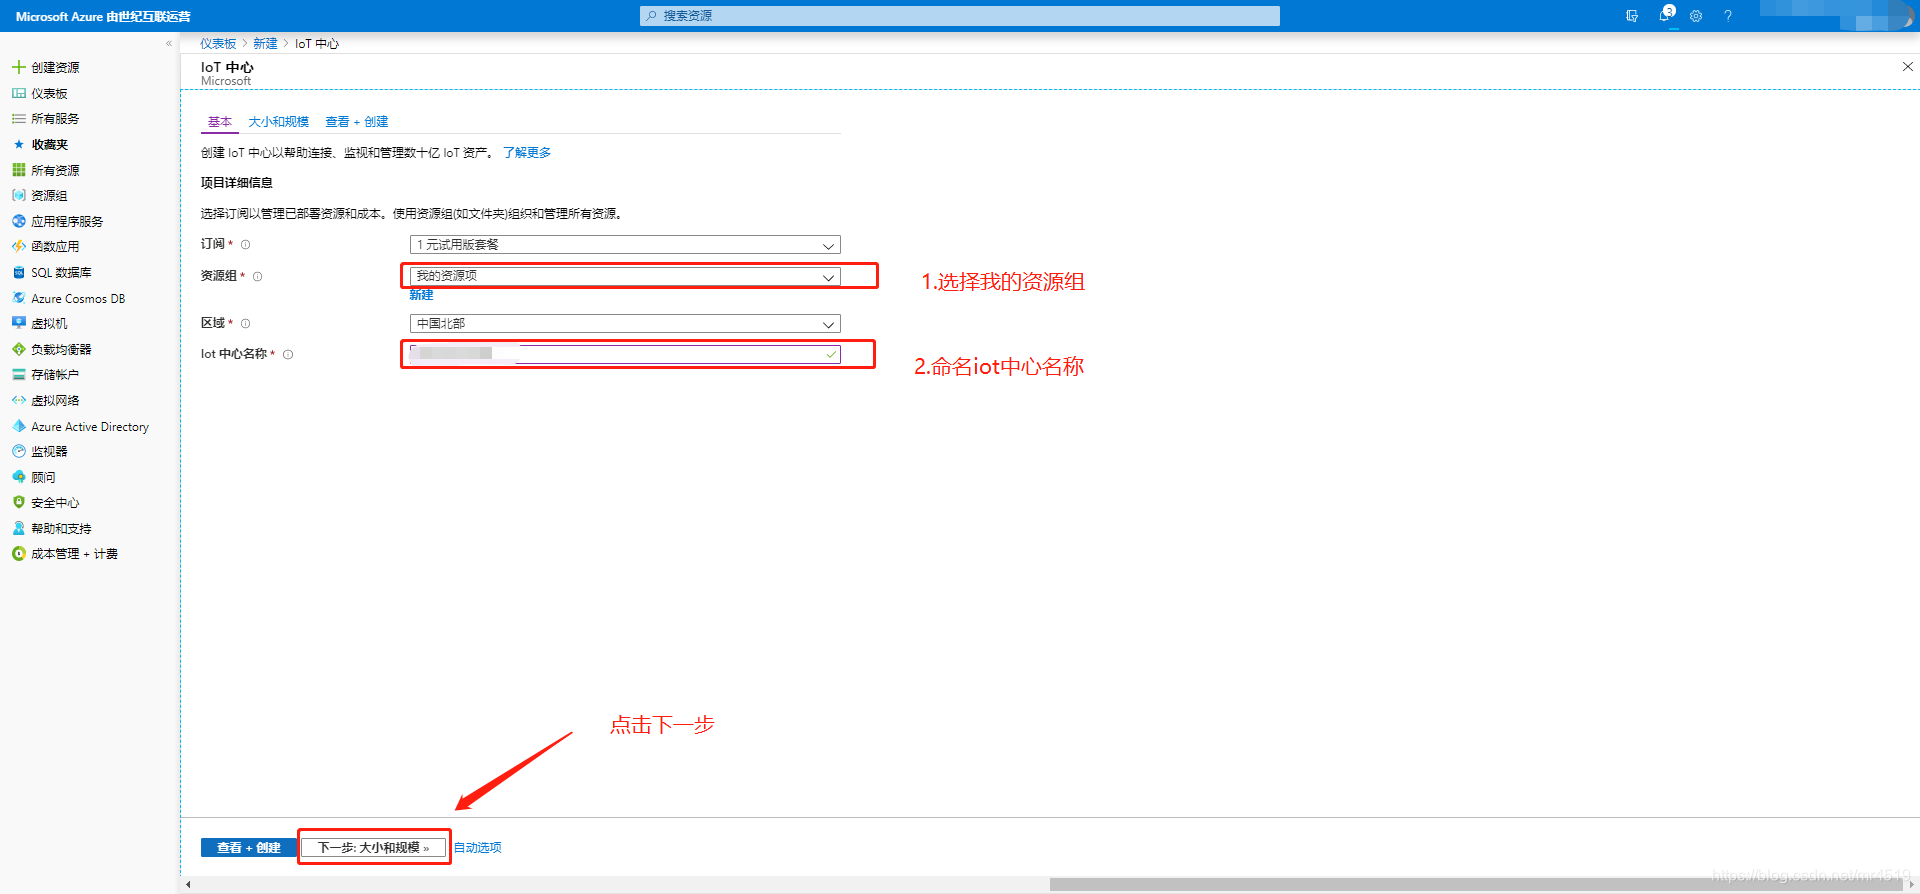
Task: Open App Services icon in sidebar
Action: (18, 221)
